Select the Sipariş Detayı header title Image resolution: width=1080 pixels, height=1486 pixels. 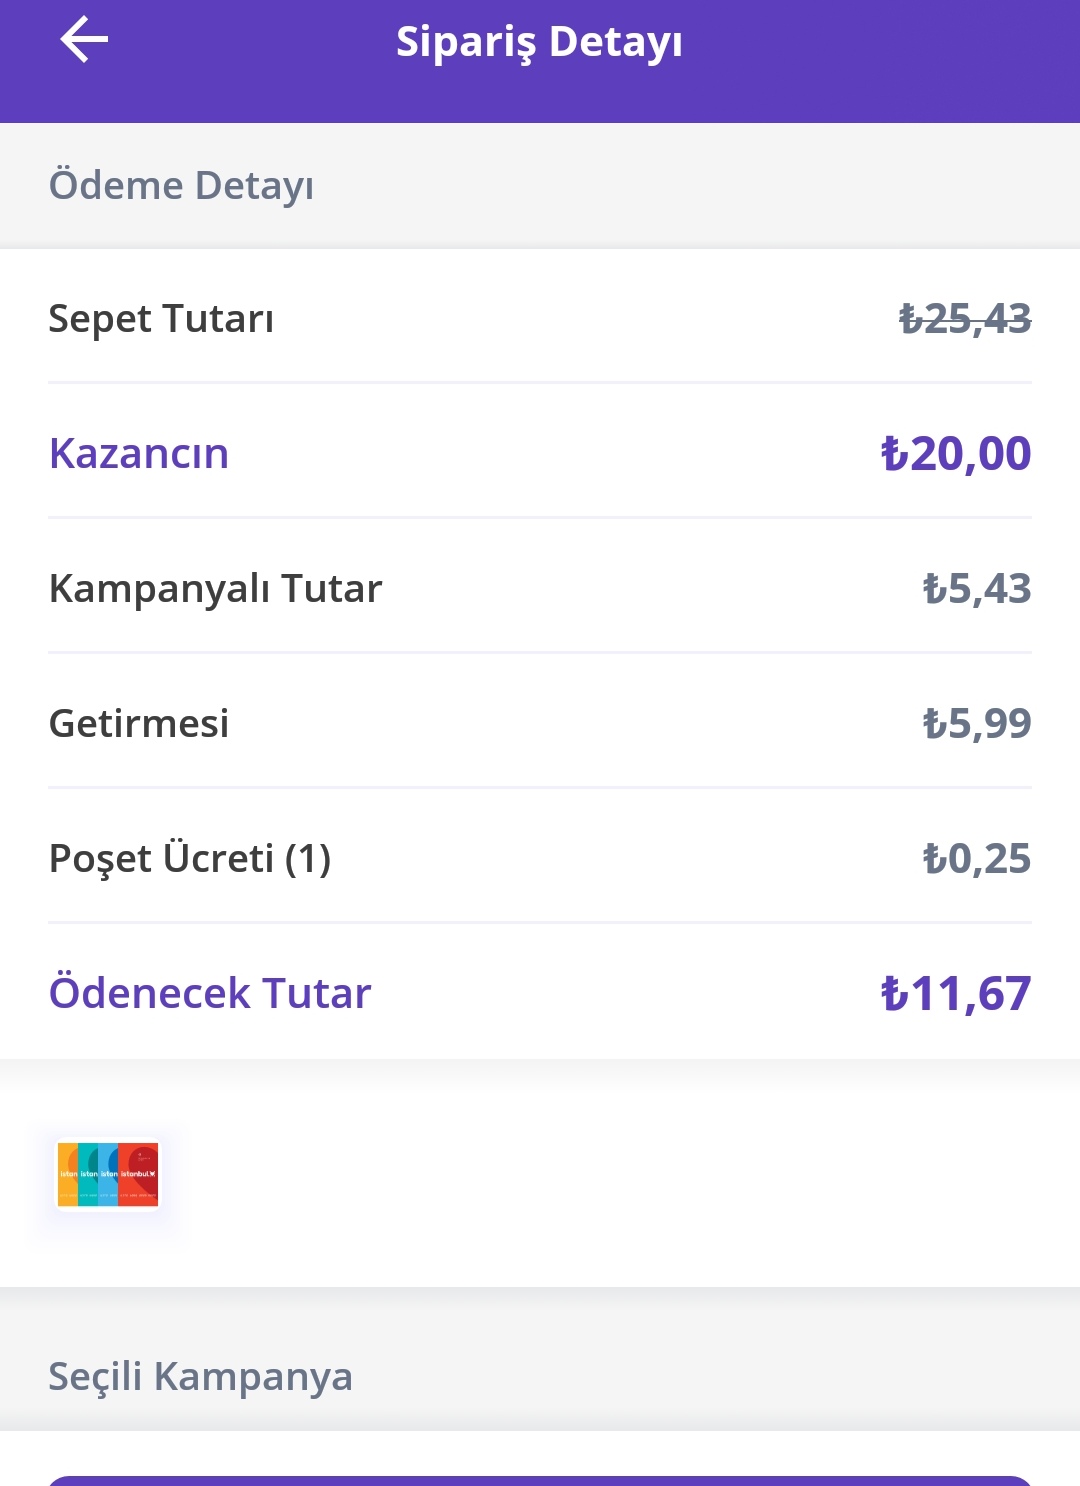[x=539, y=43]
